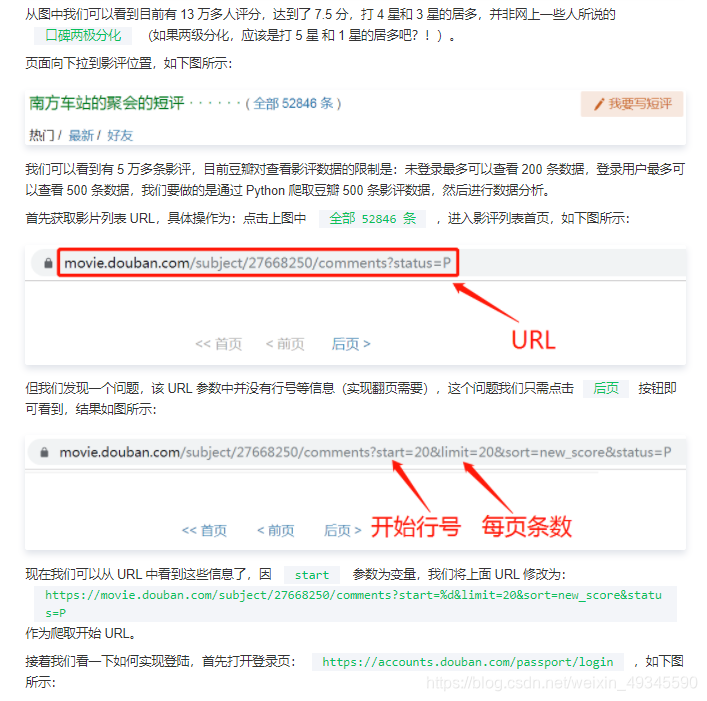The image size is (707, 701).
Task: Click the start inline code label
Action: pyautogui.click(x=312, y=575)
